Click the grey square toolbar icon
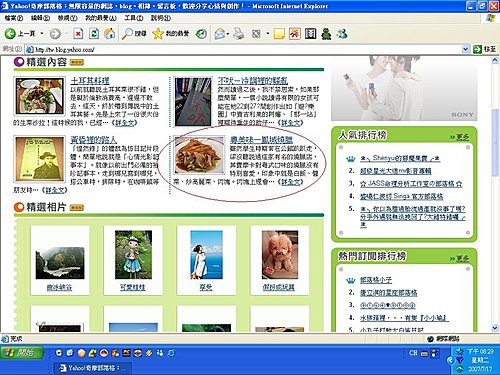Image resolution: width=500 pixels, height=375 pixels. pos(256,34)
